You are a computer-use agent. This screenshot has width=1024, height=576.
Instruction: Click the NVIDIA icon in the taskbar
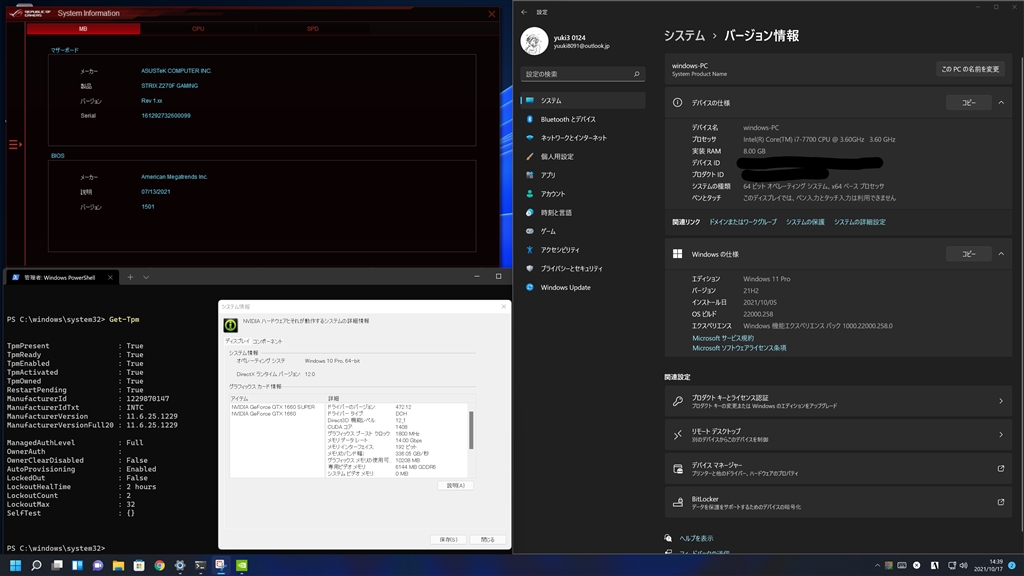(241, 565)
